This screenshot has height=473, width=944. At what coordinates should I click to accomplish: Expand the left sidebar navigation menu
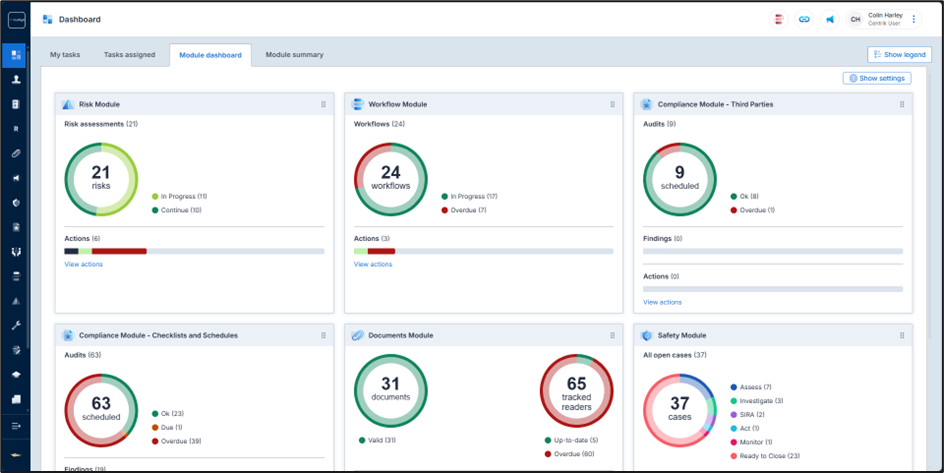click(15, 425)
